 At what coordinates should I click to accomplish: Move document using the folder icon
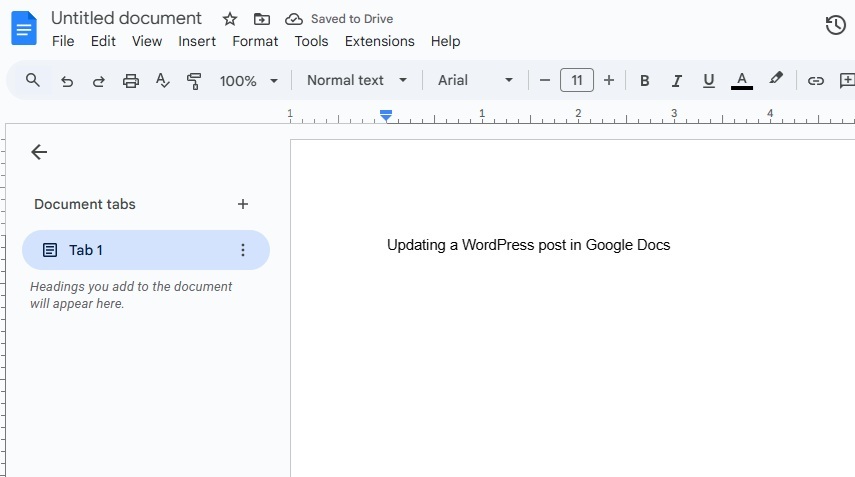(262, 19)
